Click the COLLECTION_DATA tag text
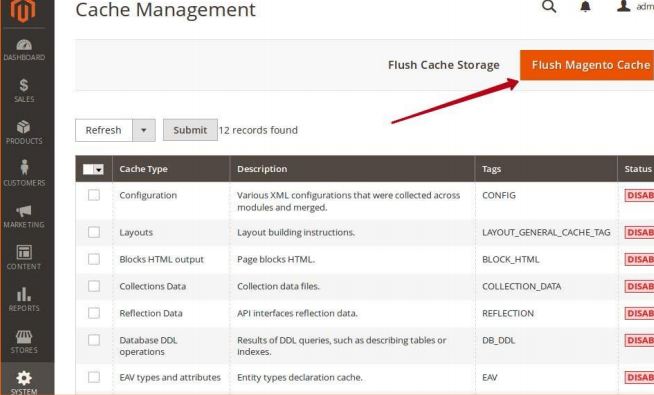Screen dimensions: 654x395 pos(521,286)
